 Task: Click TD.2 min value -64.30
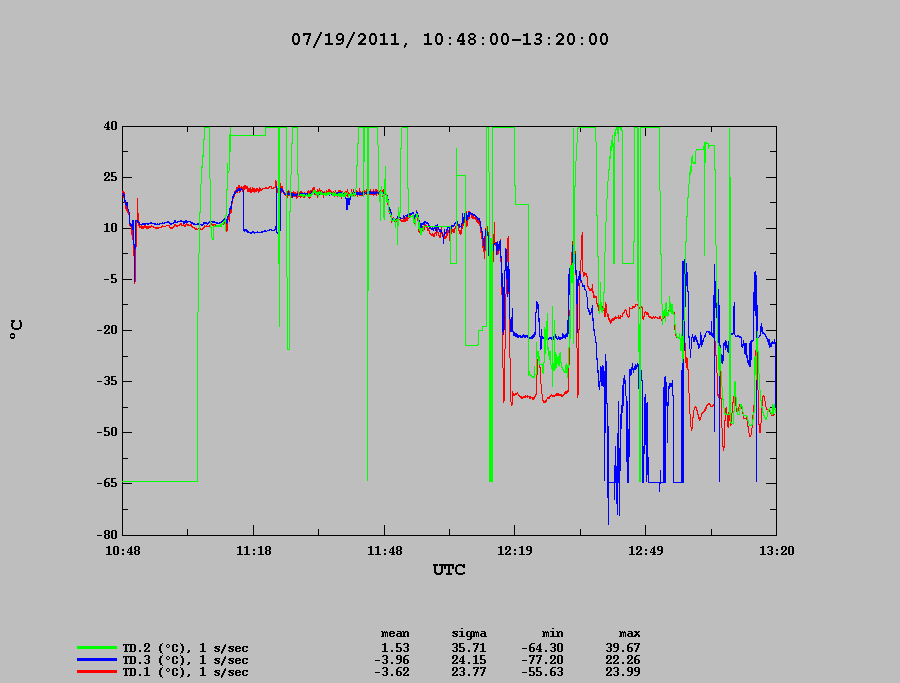(542, 648)
